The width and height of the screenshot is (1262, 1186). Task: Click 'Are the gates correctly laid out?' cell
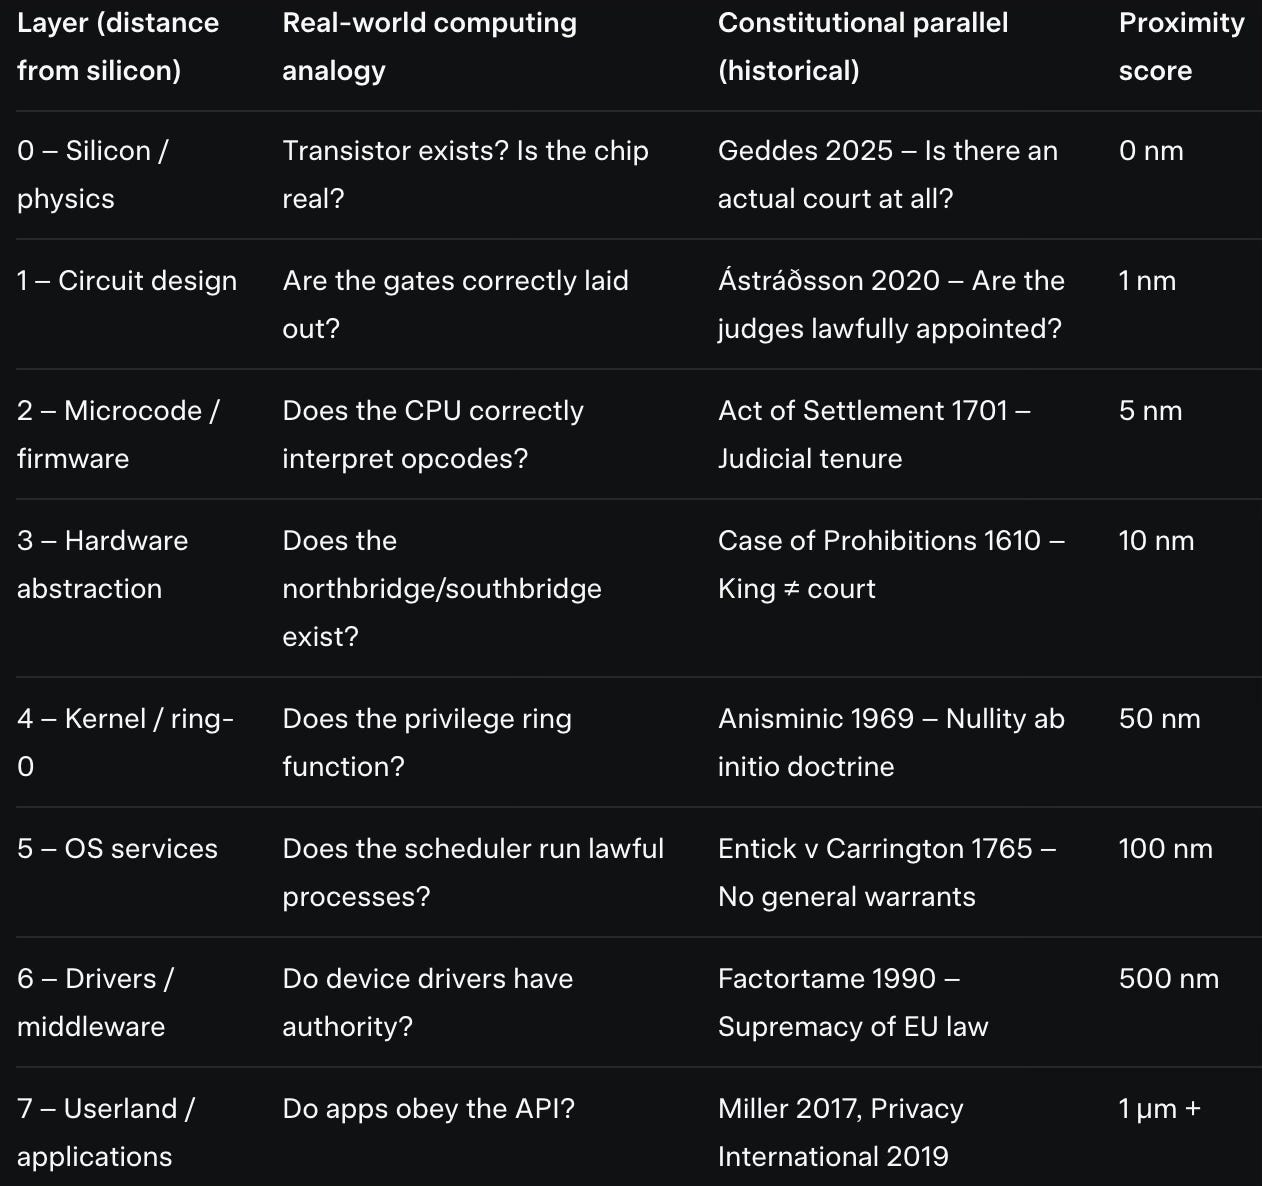point(455,305)
